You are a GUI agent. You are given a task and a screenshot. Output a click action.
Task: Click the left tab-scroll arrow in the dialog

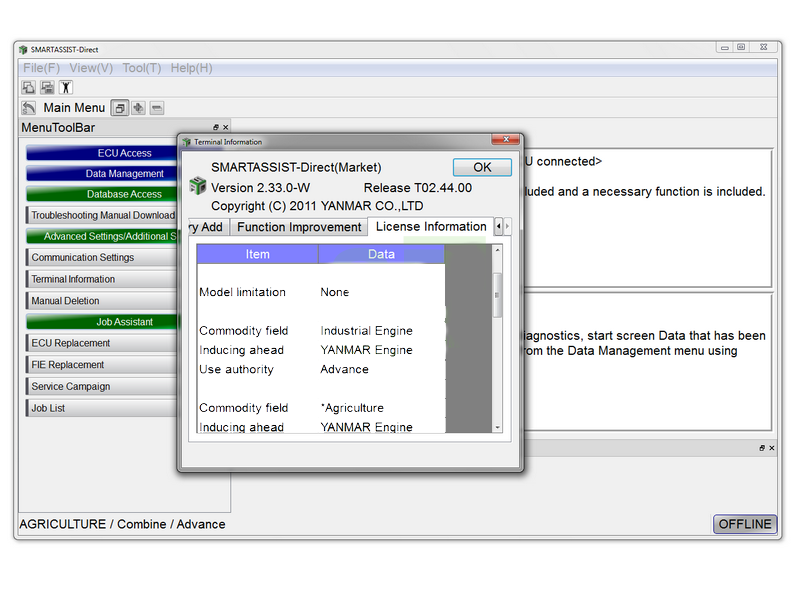coord(498,226)
